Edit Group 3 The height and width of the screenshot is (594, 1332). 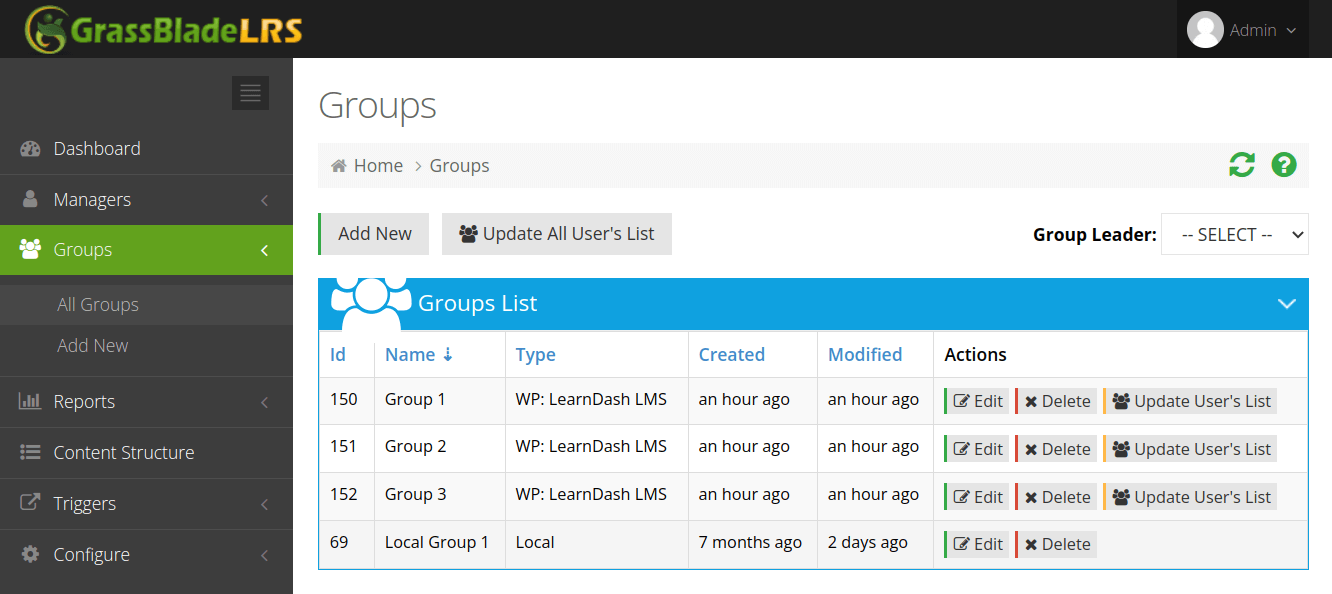(x=976, y=497)
